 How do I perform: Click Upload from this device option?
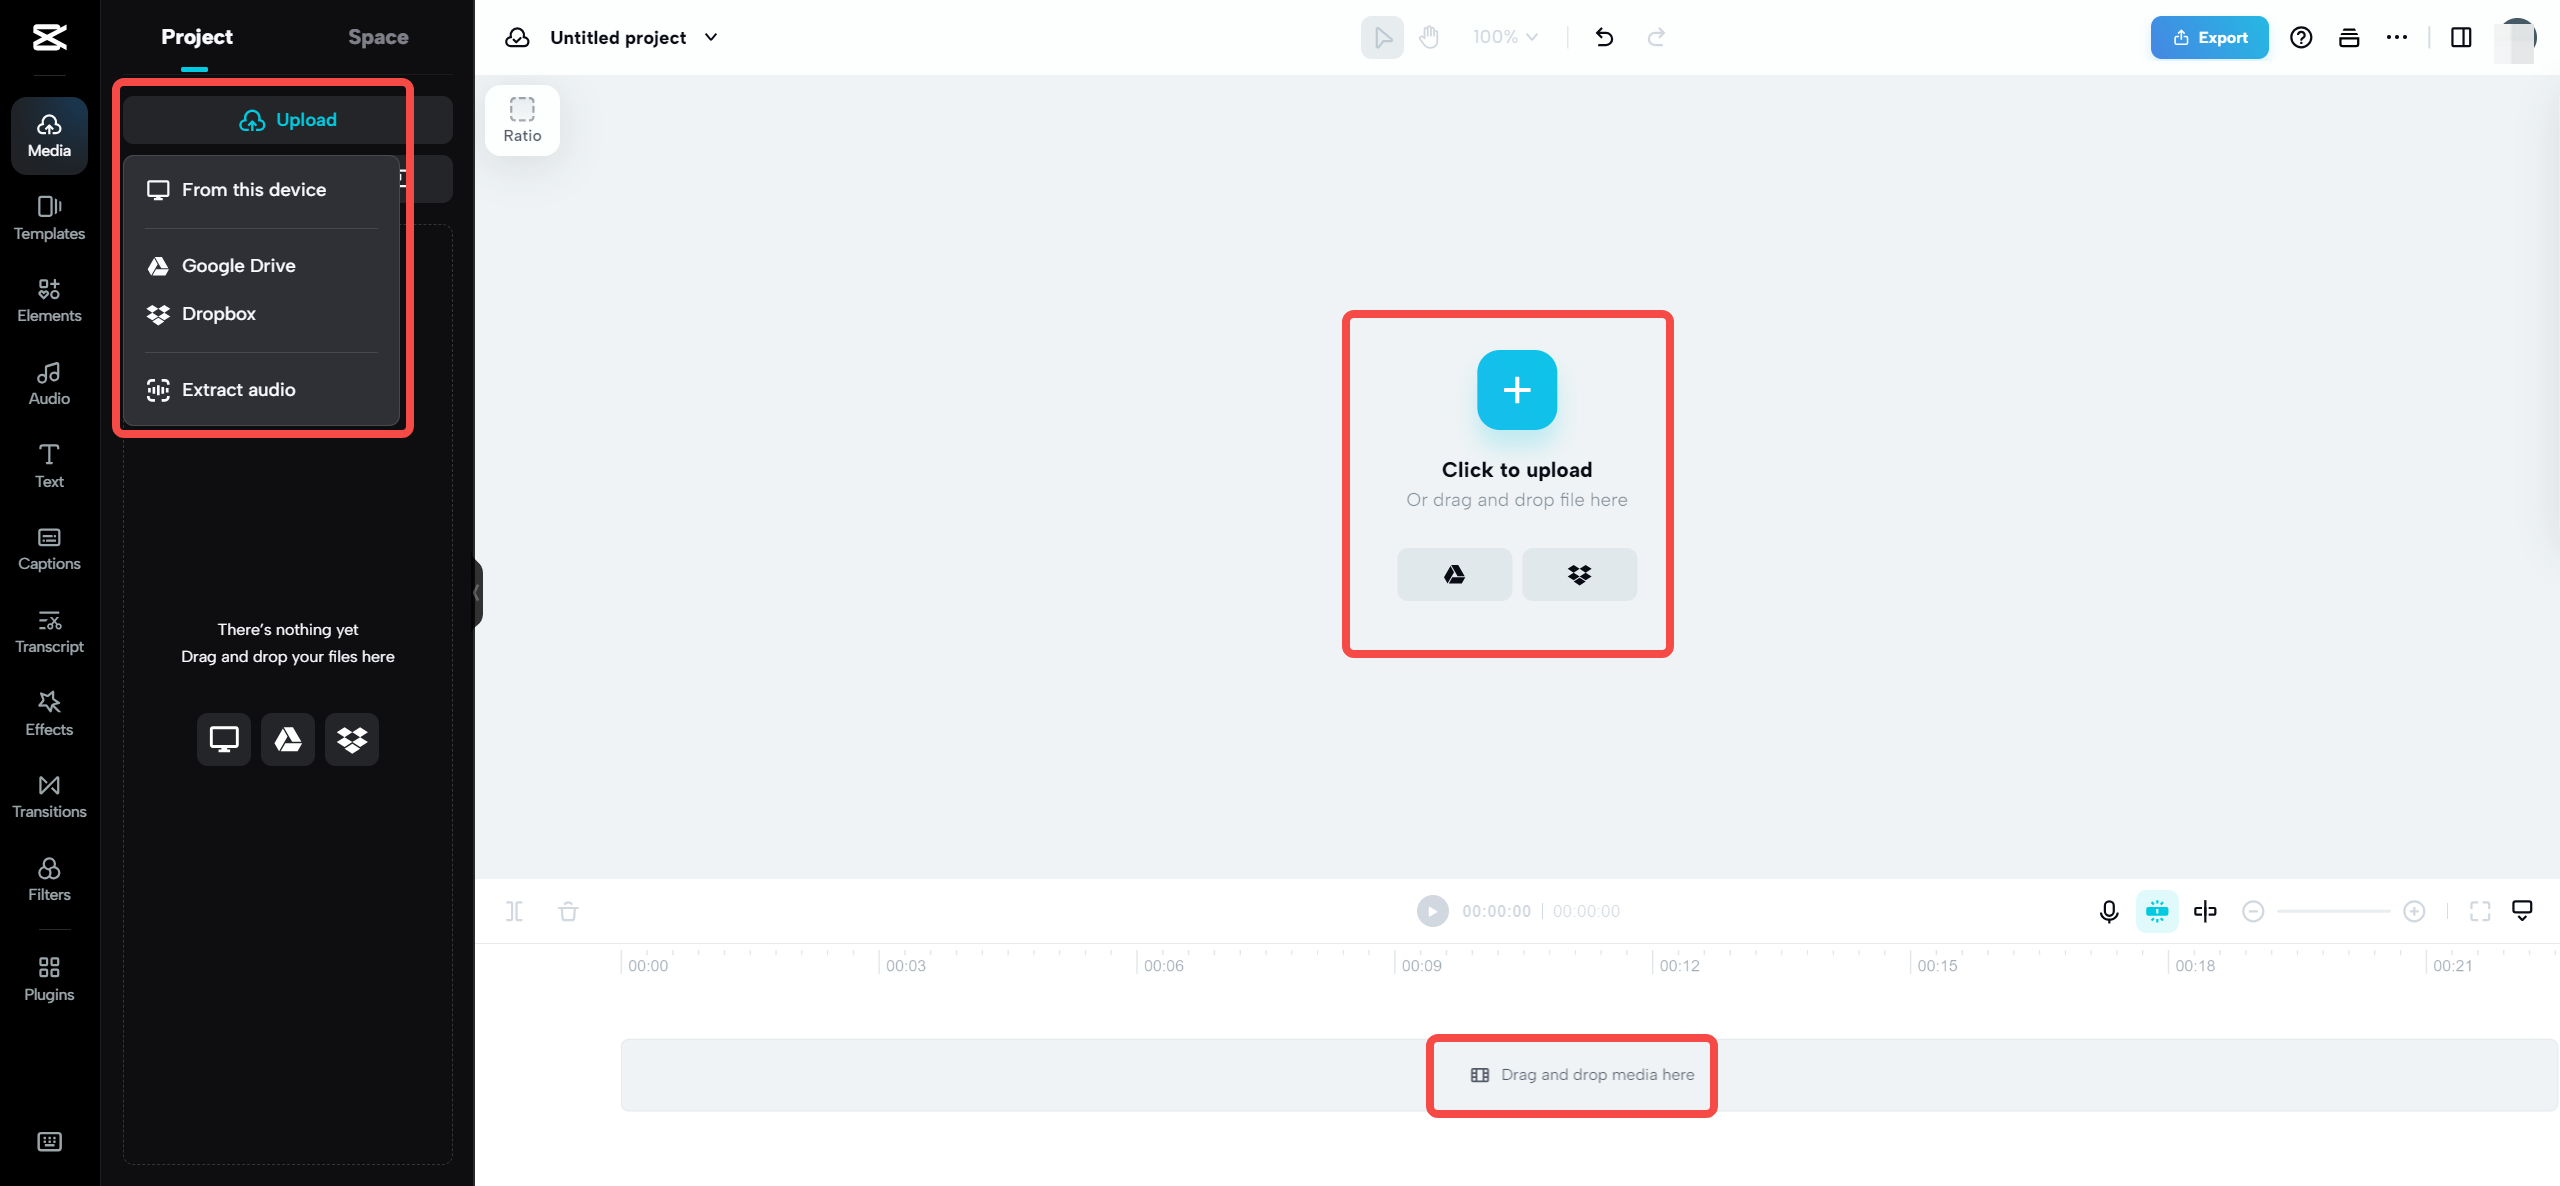(x=253, y=189)
